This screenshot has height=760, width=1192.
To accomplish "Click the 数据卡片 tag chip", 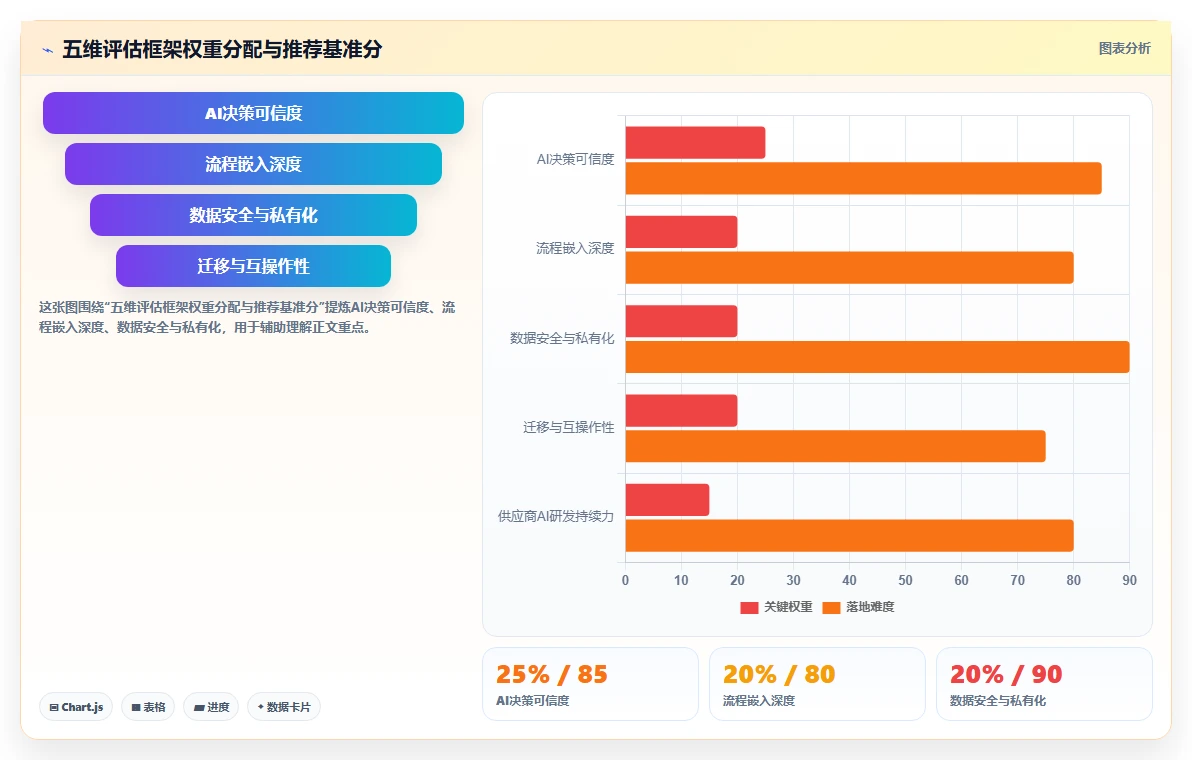I will (x=284, y=707).
